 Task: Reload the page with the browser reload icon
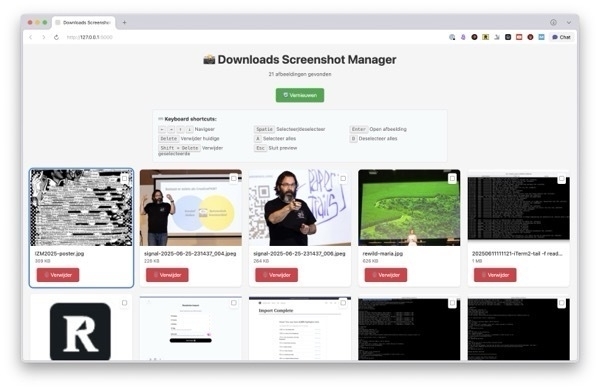pos(56,37)
